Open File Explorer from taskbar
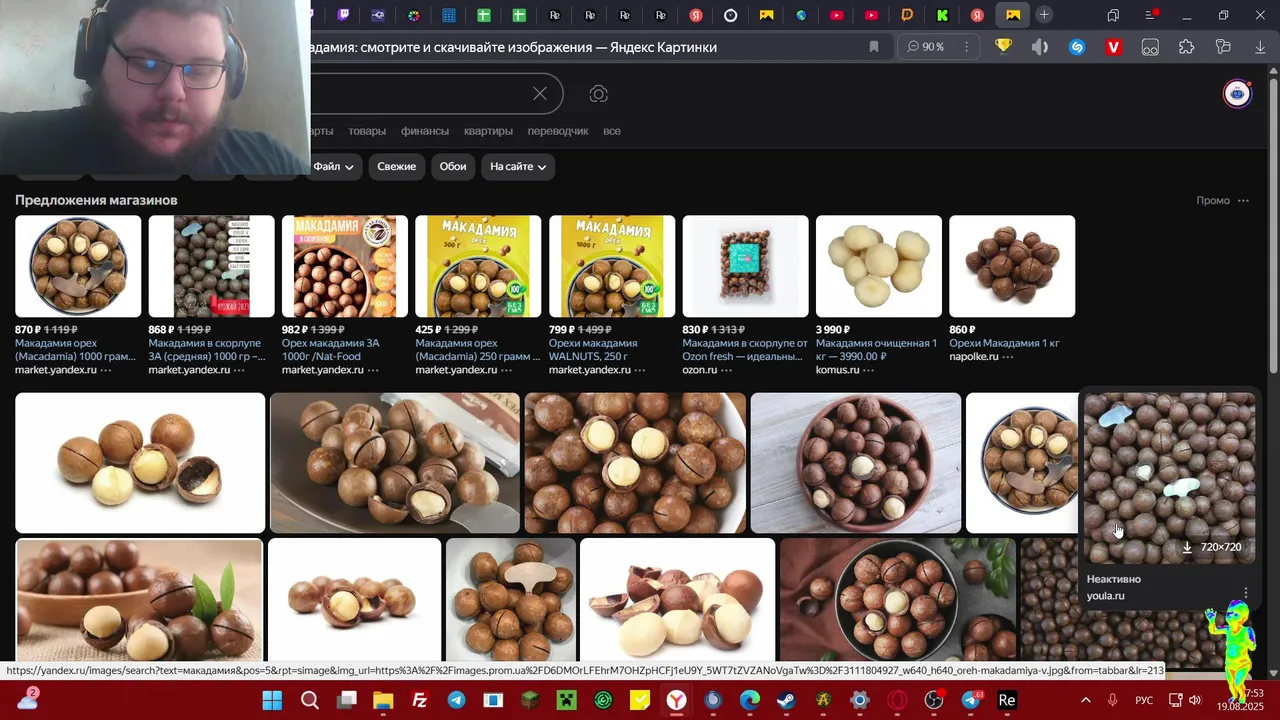This screenshot has width=1280, height=720. click(382, 700)
